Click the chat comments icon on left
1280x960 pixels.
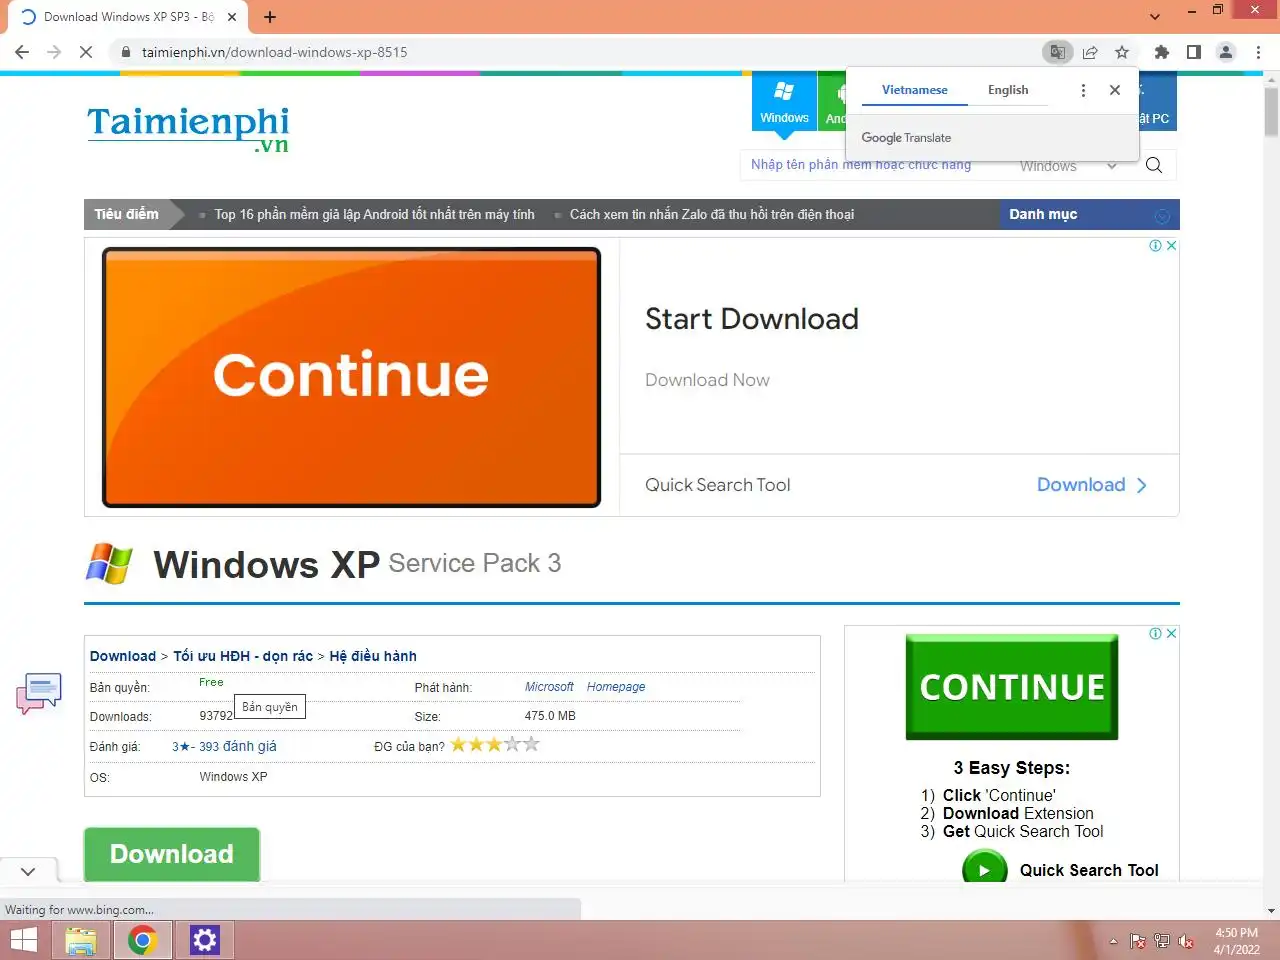(x=39, y=693)
